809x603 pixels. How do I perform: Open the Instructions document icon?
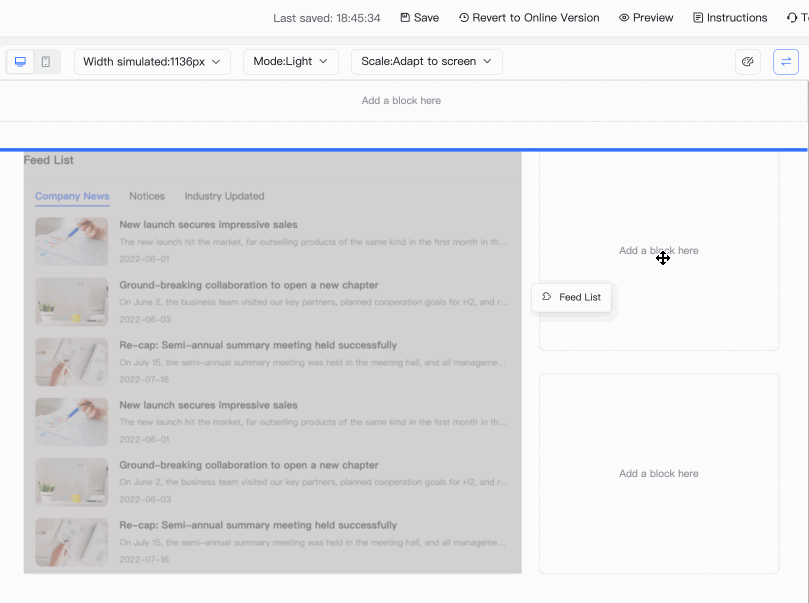pyautogui.click(x=698, y=18)
